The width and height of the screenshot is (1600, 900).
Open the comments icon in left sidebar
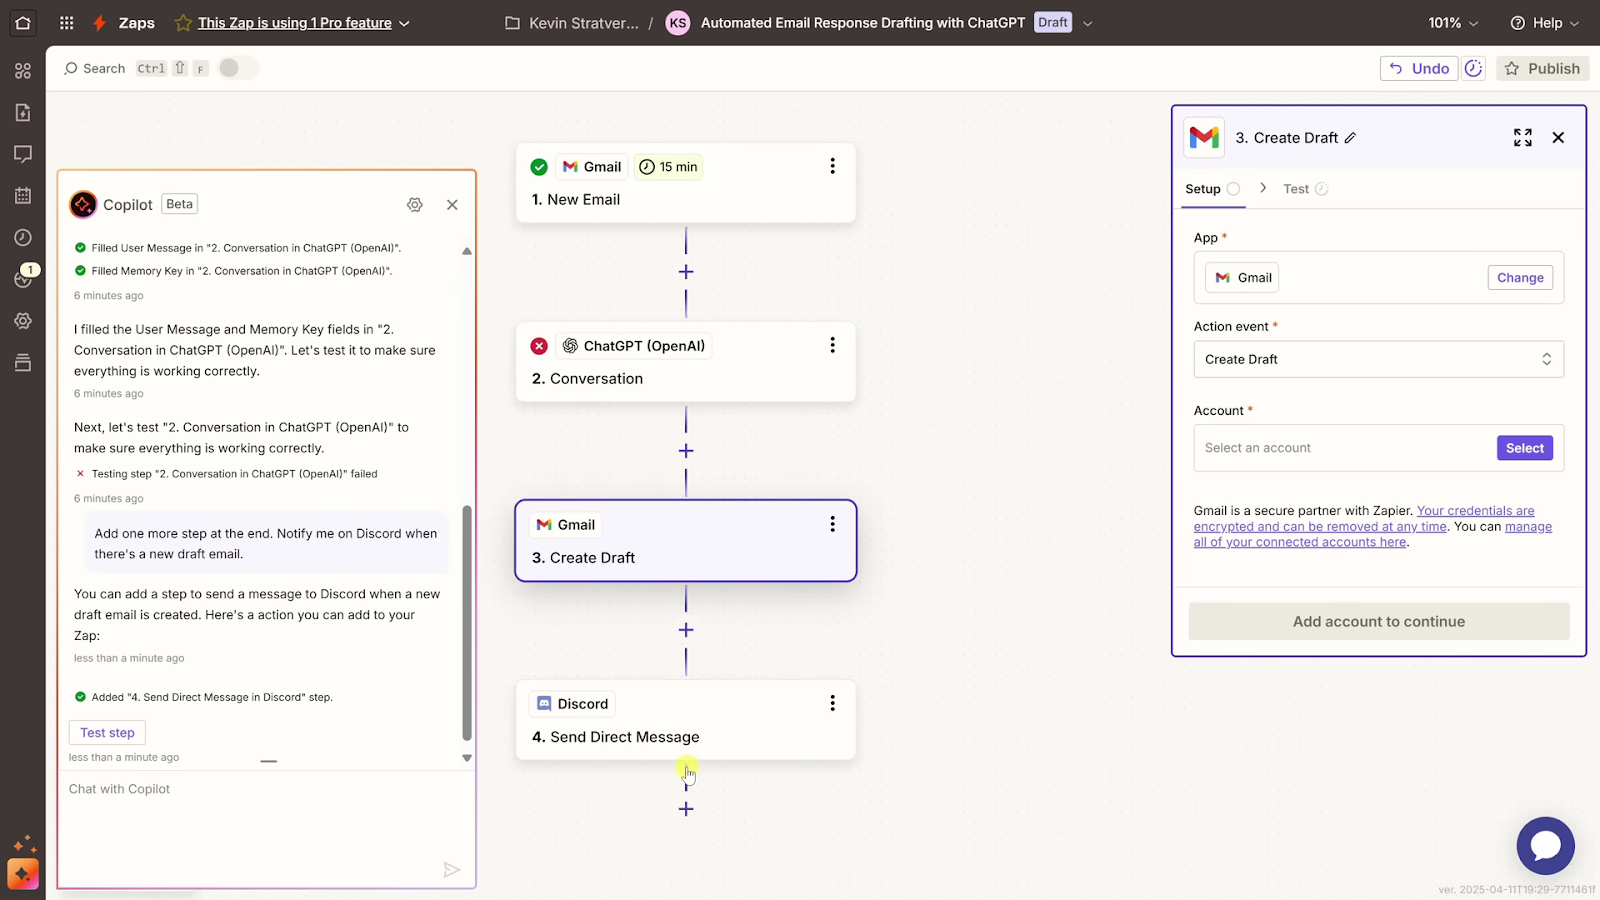(x=23, y=154)
